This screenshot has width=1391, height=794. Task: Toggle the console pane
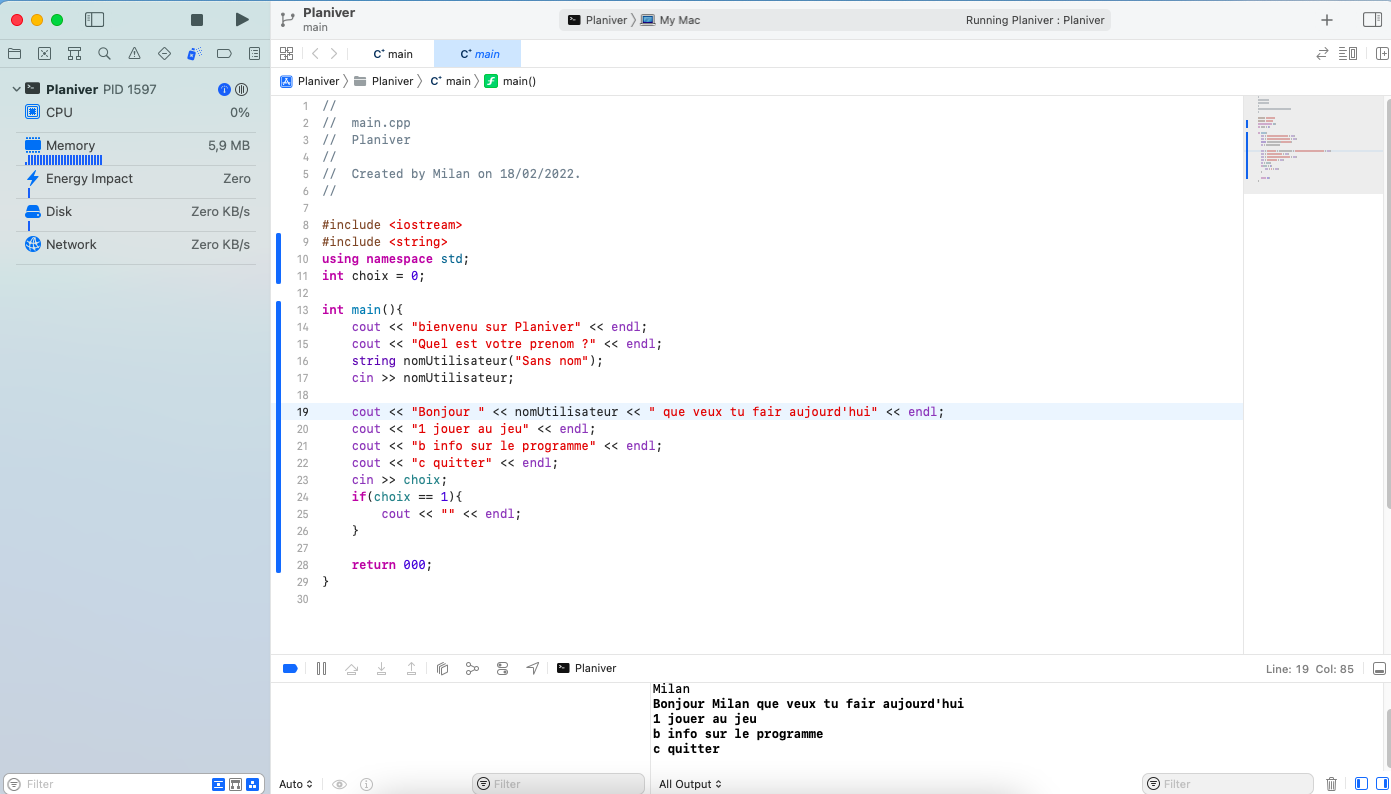[x=1382, y=784]
